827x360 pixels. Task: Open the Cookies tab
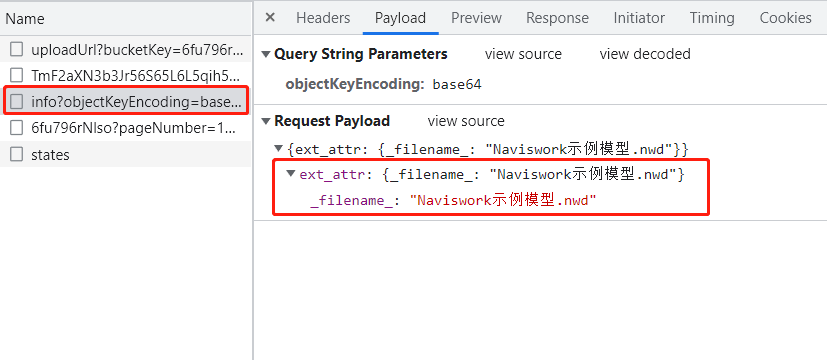pos(785,18)
